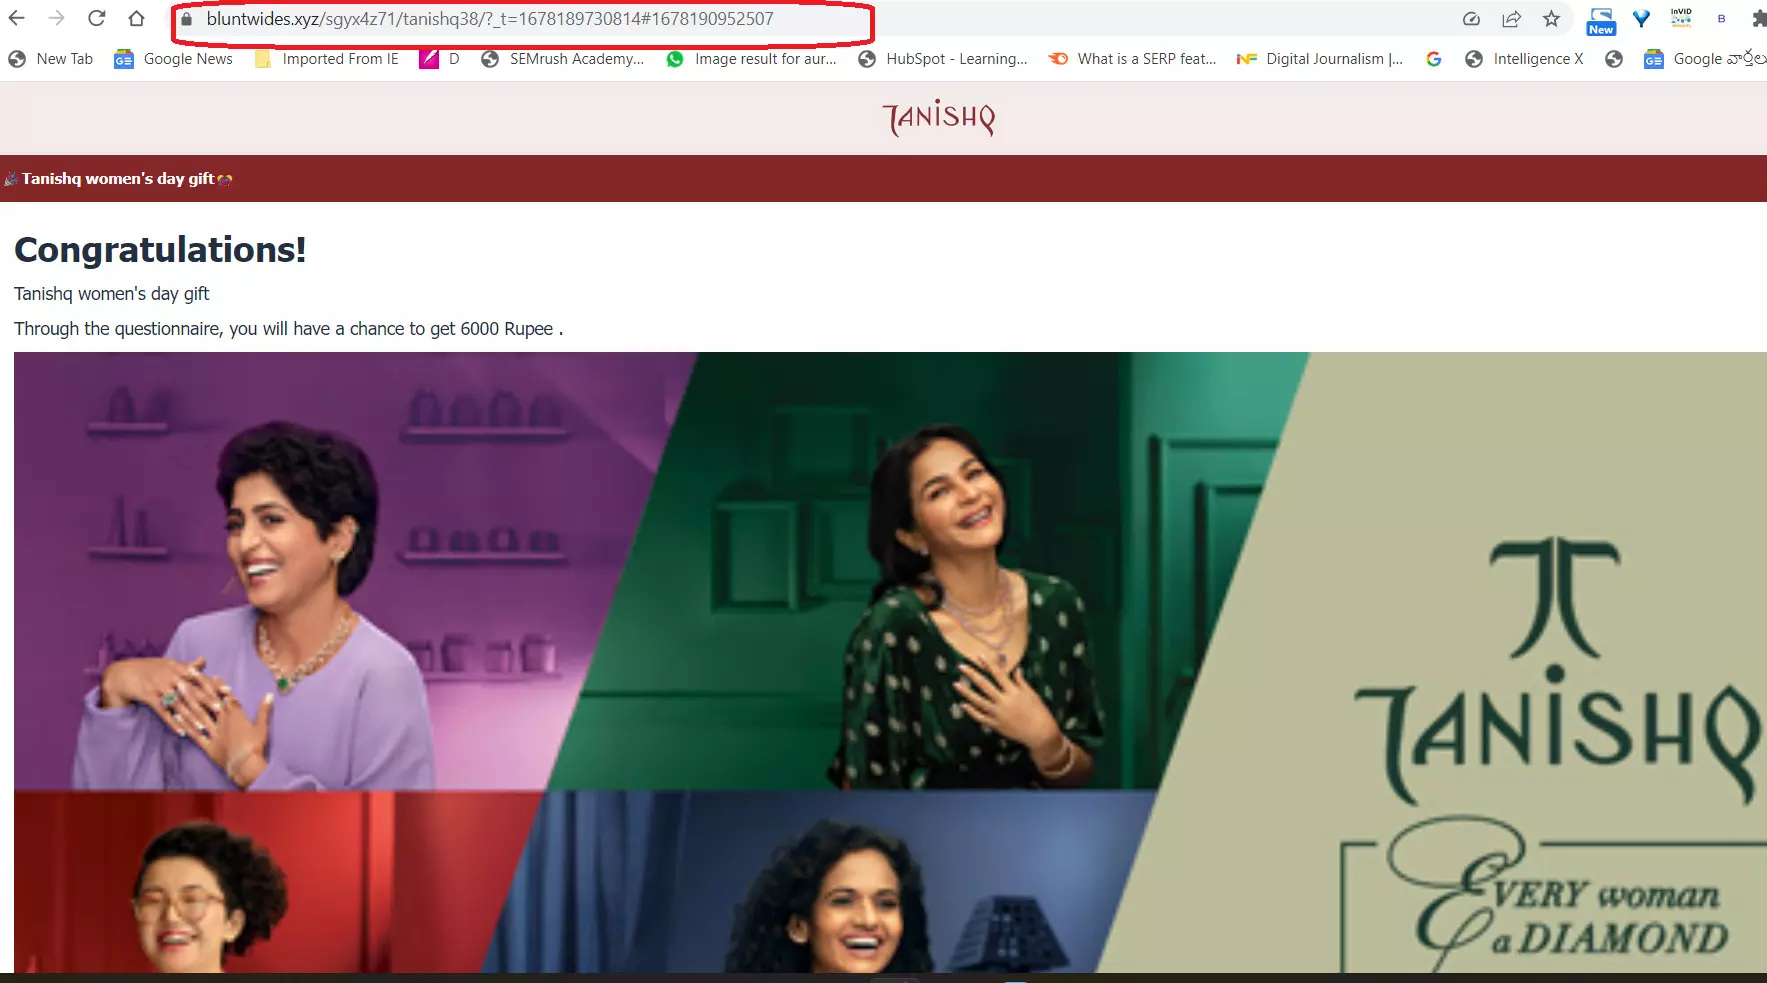This screenshot has width=1767, height=983.
Task: Go to the Home page icon
Action: tap(136, 19)
